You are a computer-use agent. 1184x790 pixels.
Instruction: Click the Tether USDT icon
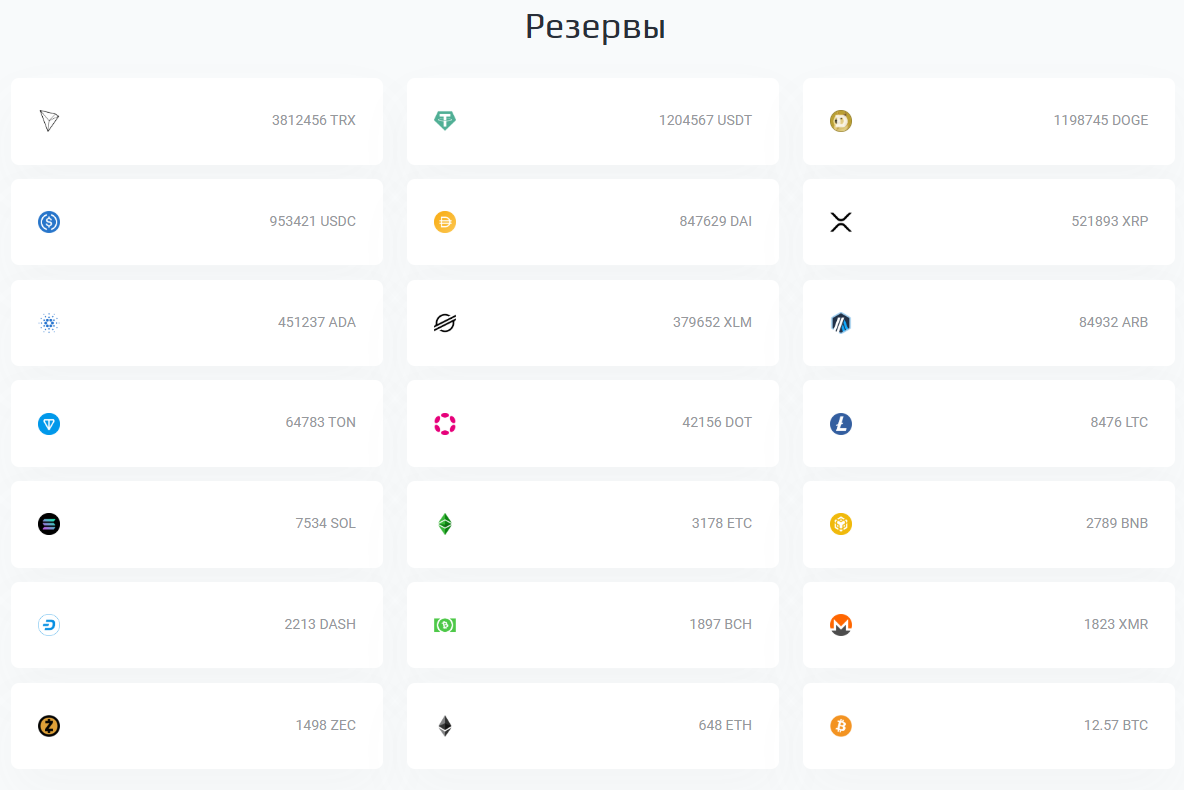pos(445,121)
